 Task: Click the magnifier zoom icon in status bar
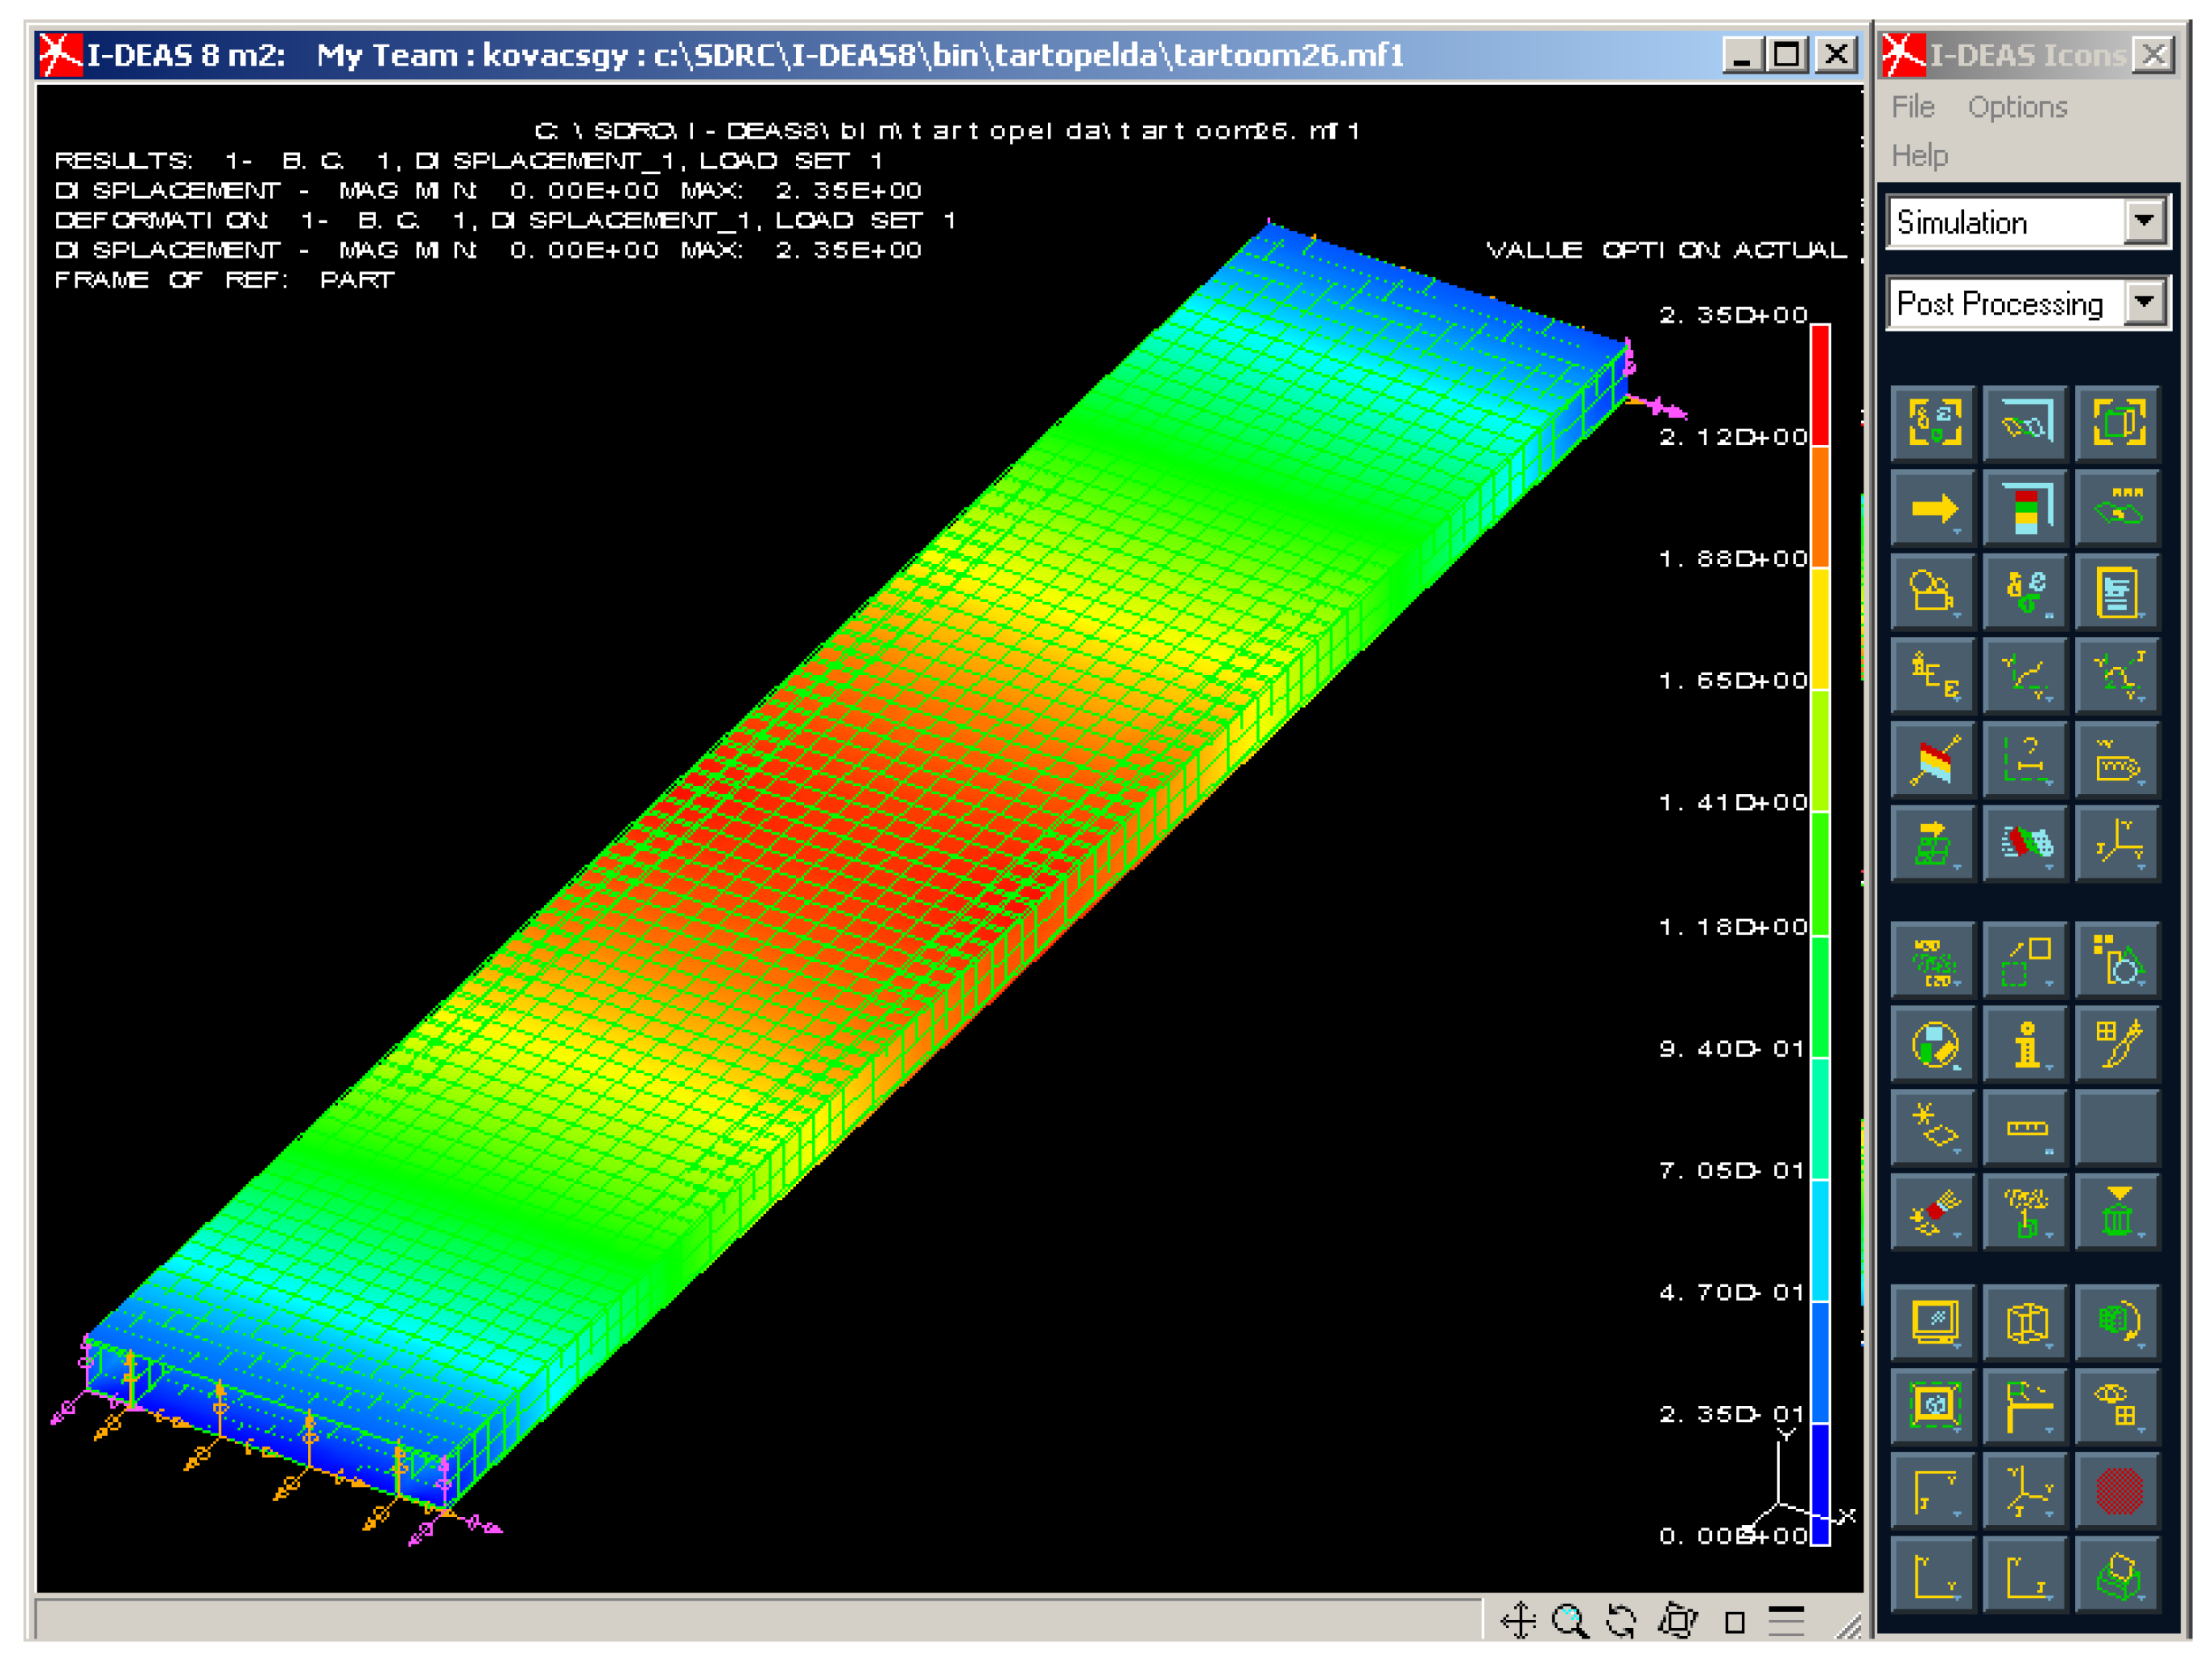(1569, 1620)
